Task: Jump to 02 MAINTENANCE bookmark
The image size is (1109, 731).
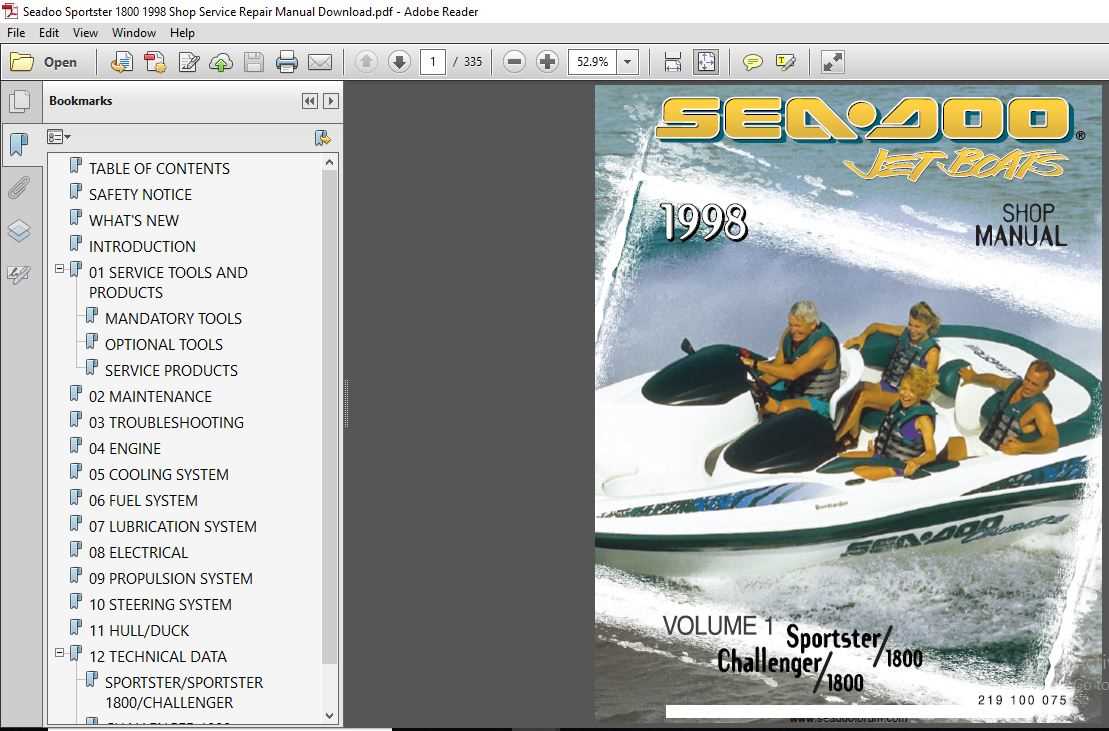Action: click(x=150, y=397)
